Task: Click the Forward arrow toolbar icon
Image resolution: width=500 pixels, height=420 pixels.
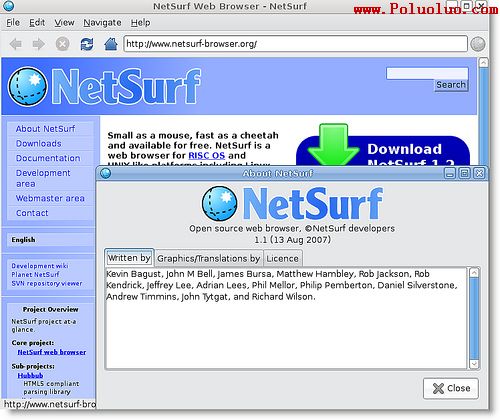Action: pyautogui.click(x=38, y=44)
